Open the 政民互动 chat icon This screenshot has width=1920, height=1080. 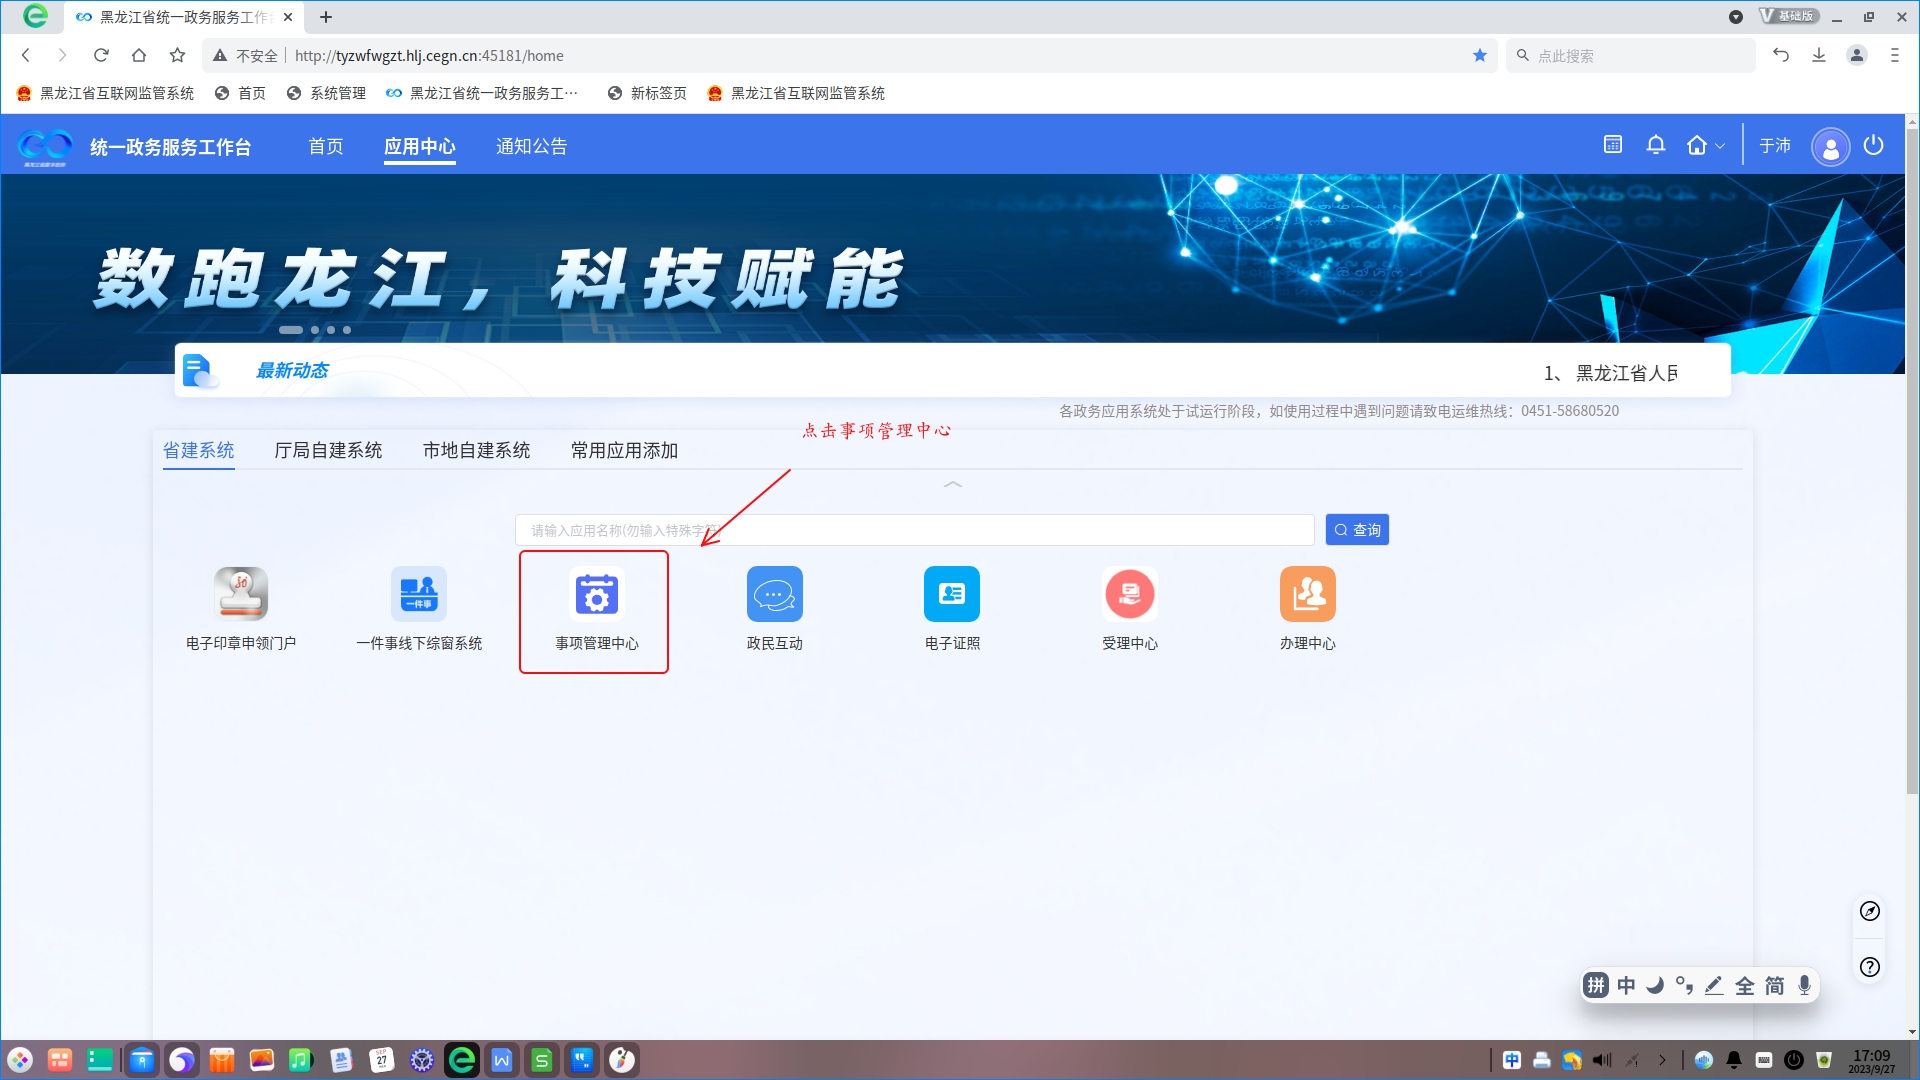click(774, 595)
